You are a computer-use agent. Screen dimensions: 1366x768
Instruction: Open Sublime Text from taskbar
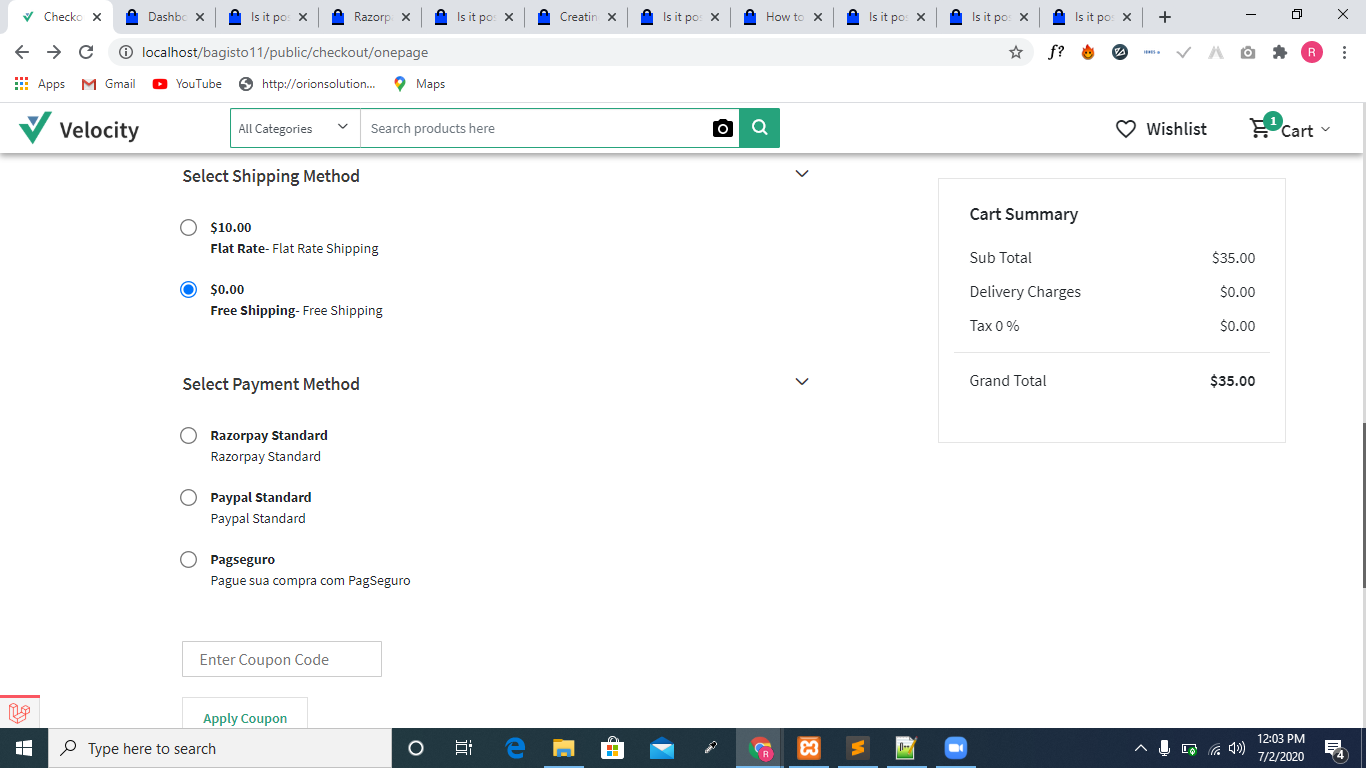coord(857,748)
